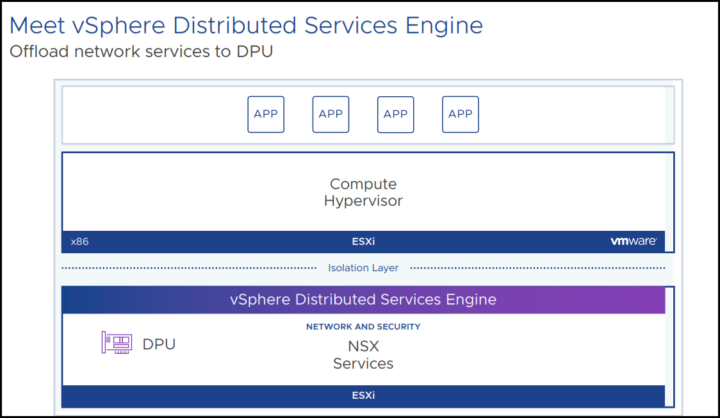The width and height of the screenshot is (720, 418).
Task: Click the Isolation Layer label
Action: click(x=363, y=268)
